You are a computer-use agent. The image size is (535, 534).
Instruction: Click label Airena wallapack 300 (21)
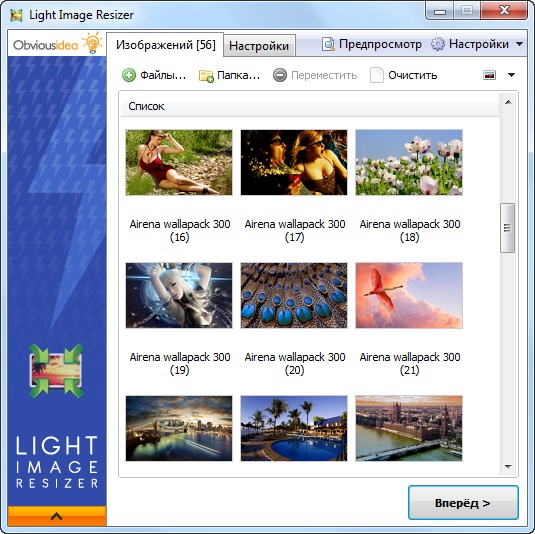[410, 363]
